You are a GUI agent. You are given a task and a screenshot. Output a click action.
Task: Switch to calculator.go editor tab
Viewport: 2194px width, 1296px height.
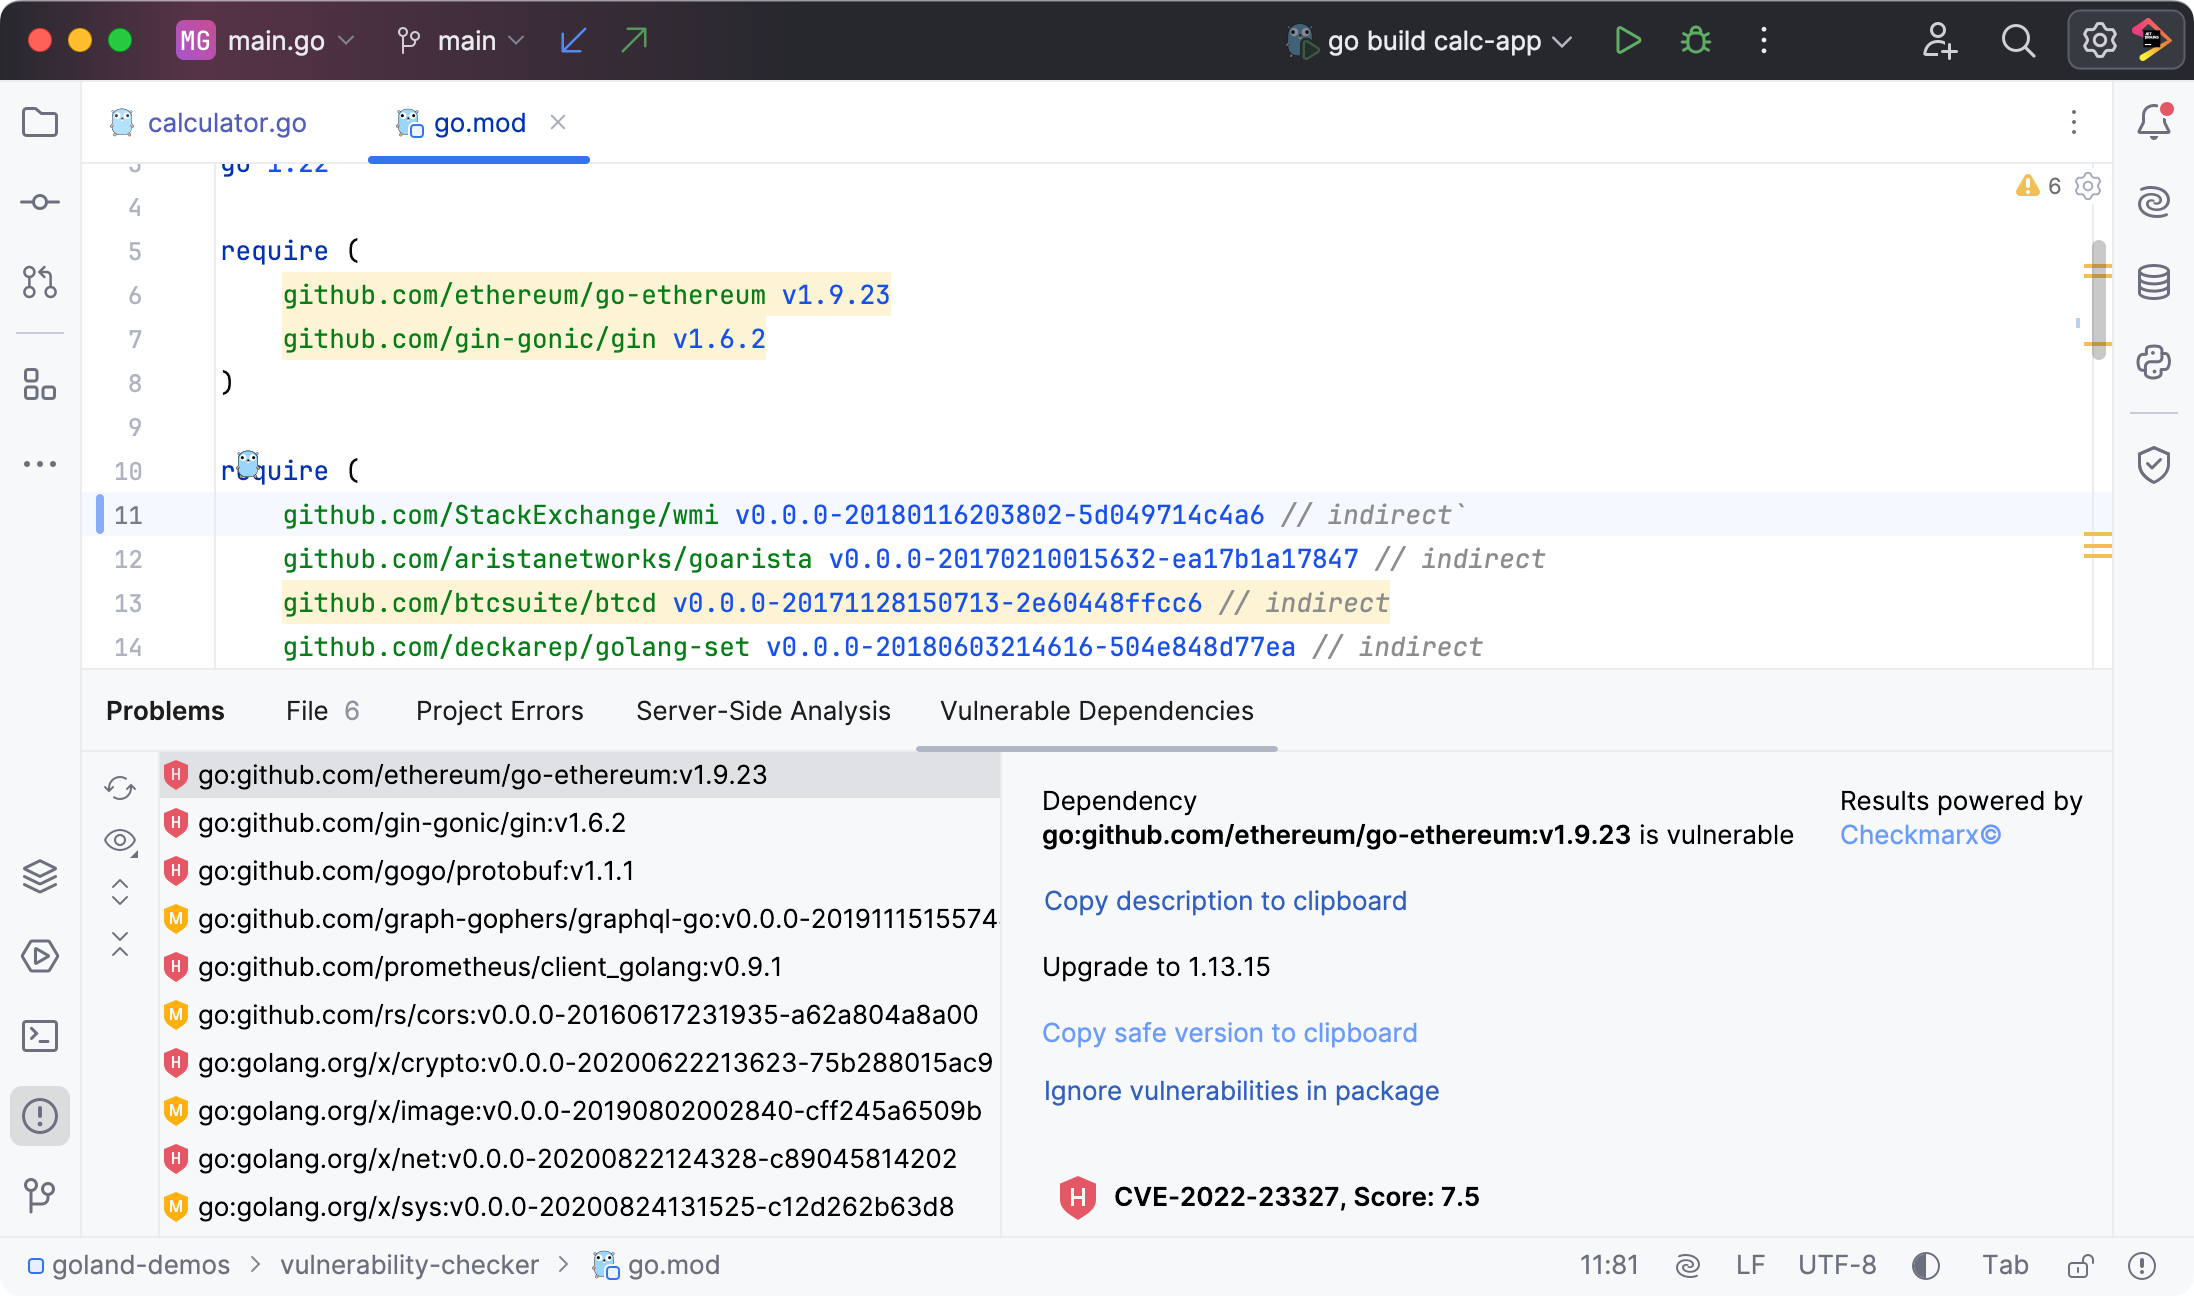[x=208, y=123]
